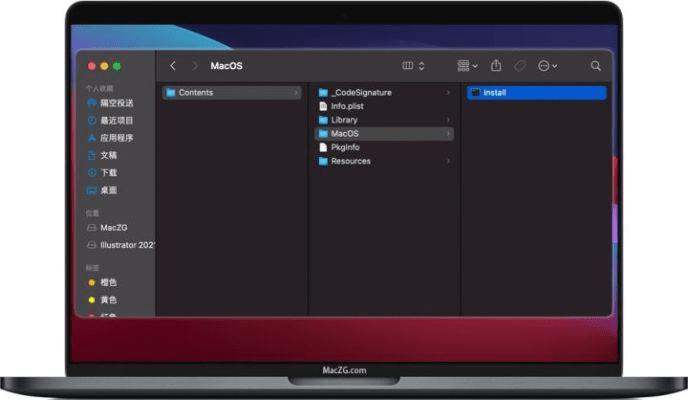Open the Finder search magnifier
Image resolution: width=688 pixels, height=400 pixels.
[595, 66]
